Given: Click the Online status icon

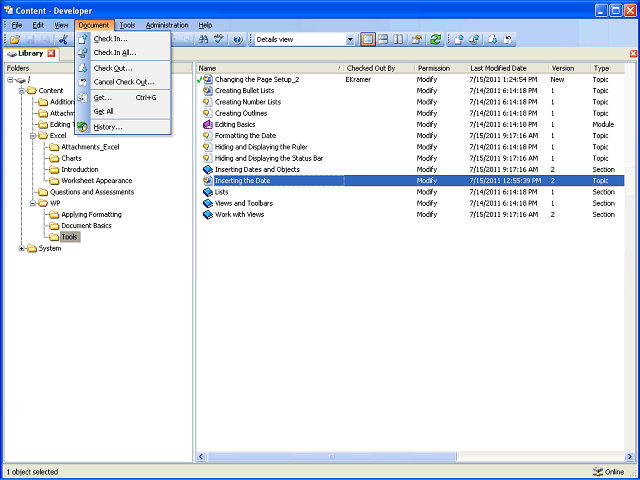Looking at the screenshot, I should [x=598, y=471].
